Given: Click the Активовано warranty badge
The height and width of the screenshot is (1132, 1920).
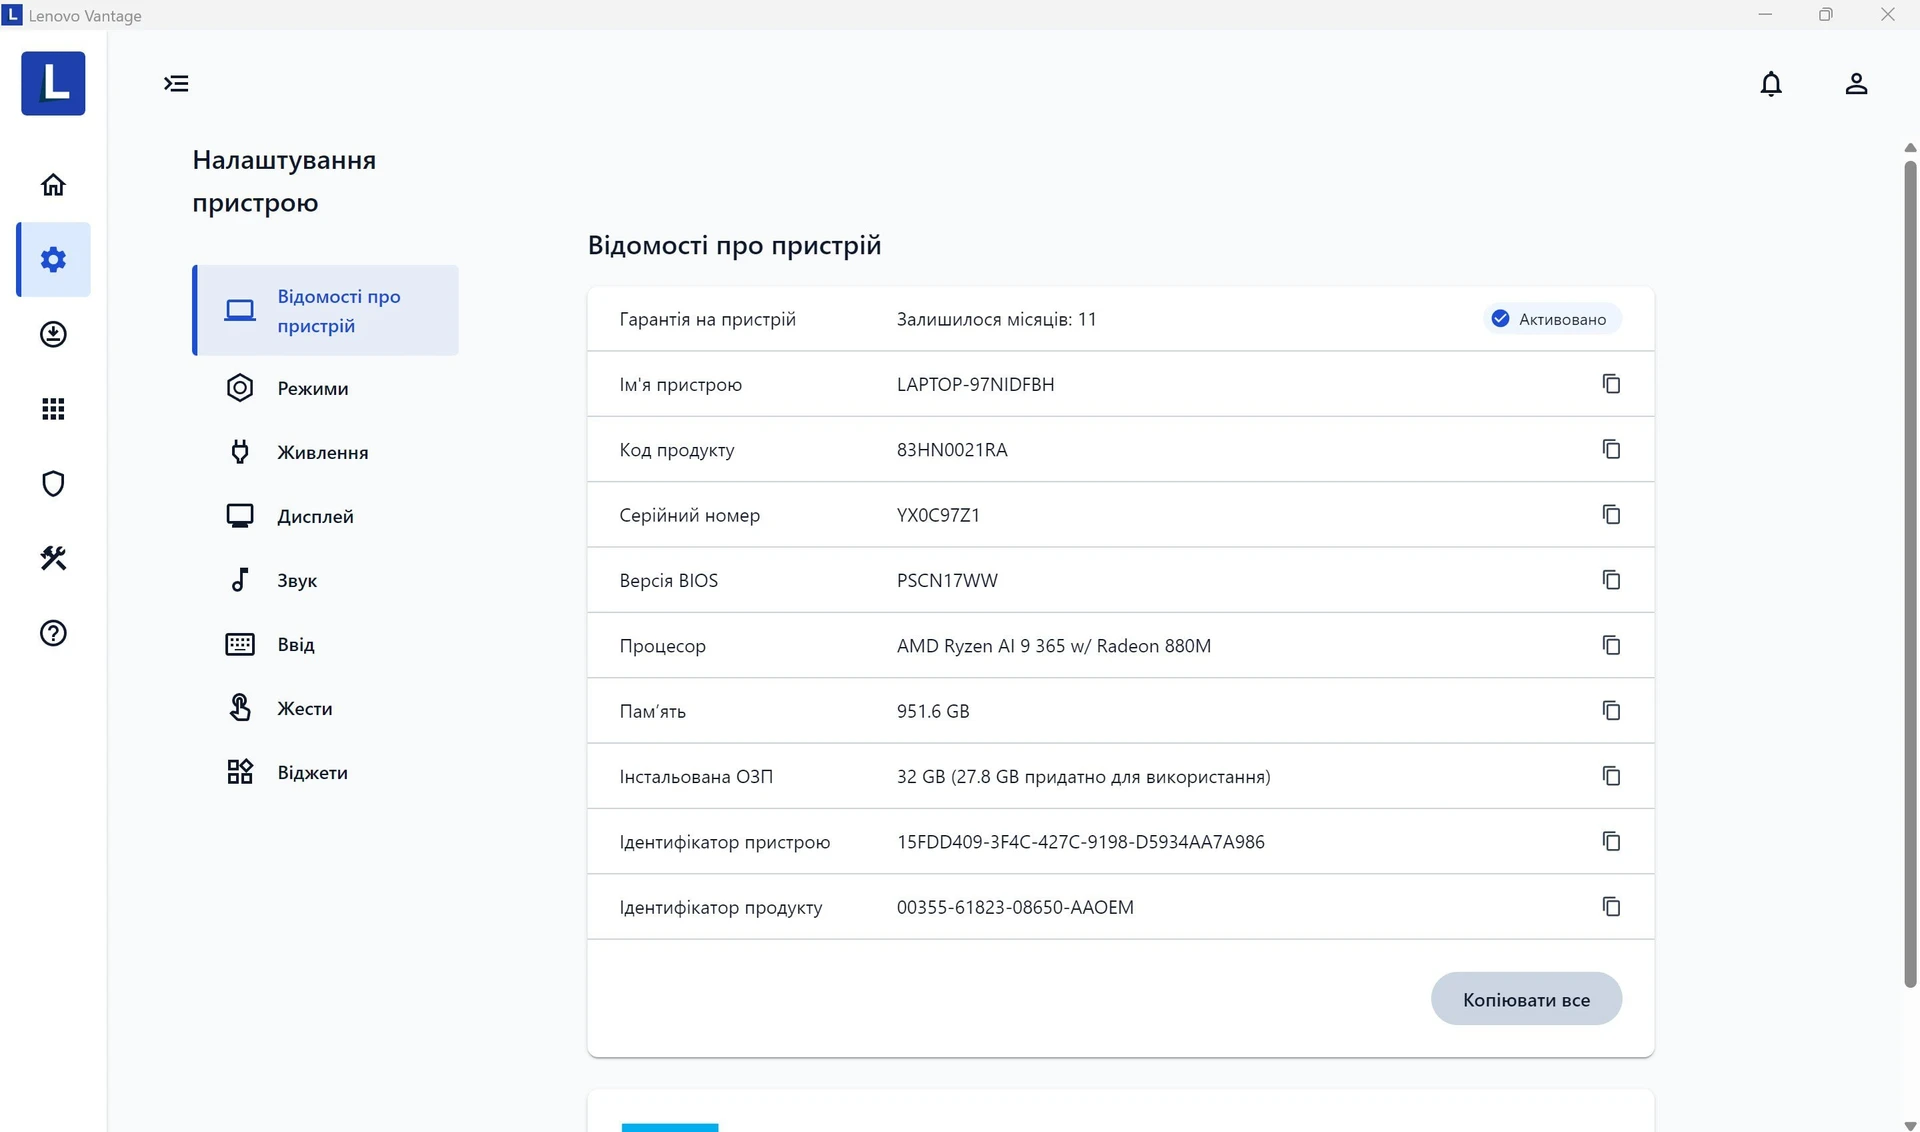Looking at the screenshot, I should [x=1552, y=319].
